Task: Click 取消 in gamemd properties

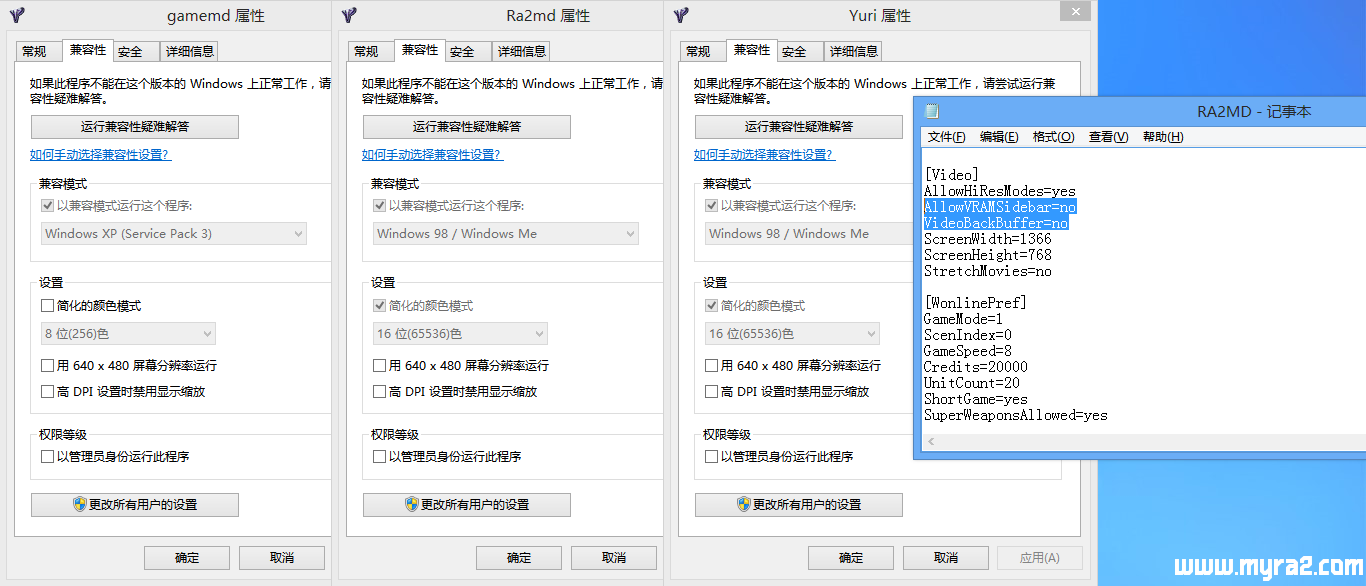Action: point(282,558)
